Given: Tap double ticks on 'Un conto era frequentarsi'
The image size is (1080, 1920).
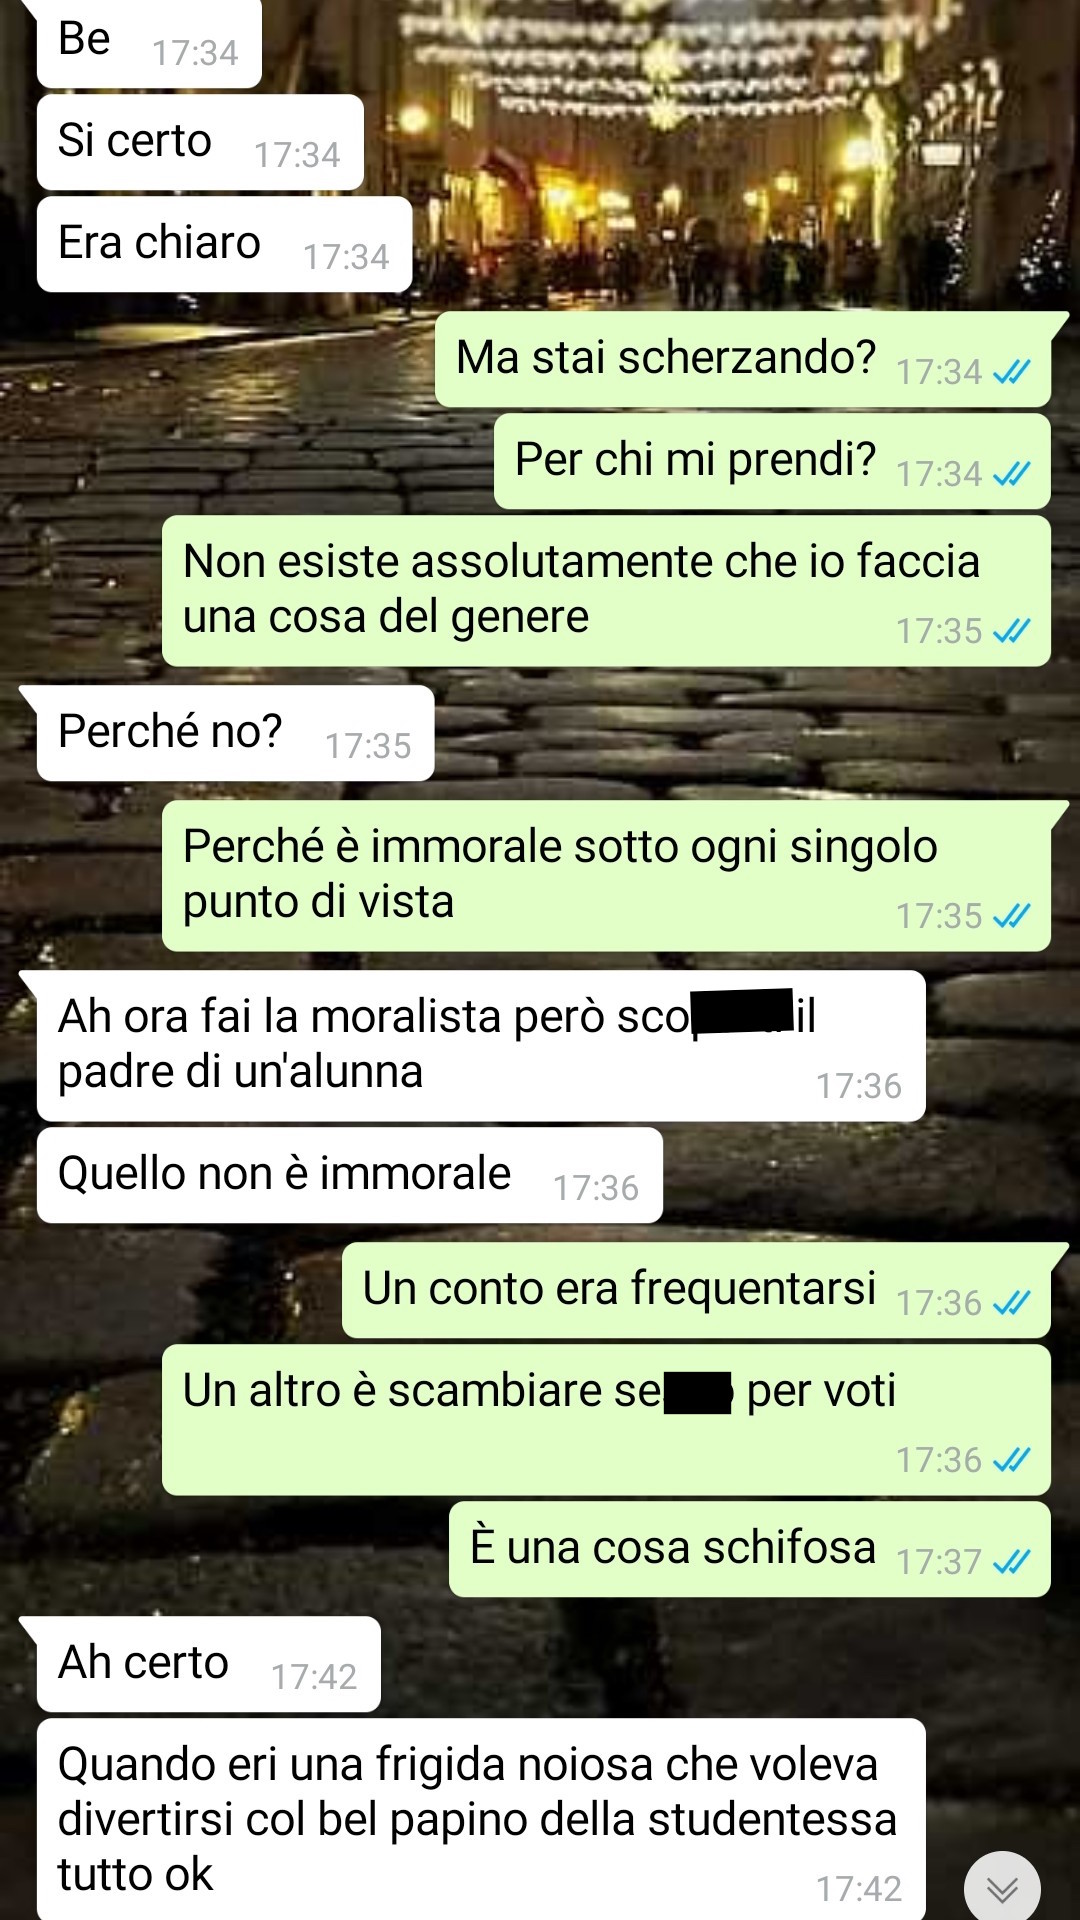Looking at the screenshot, I should 1011,1303.
